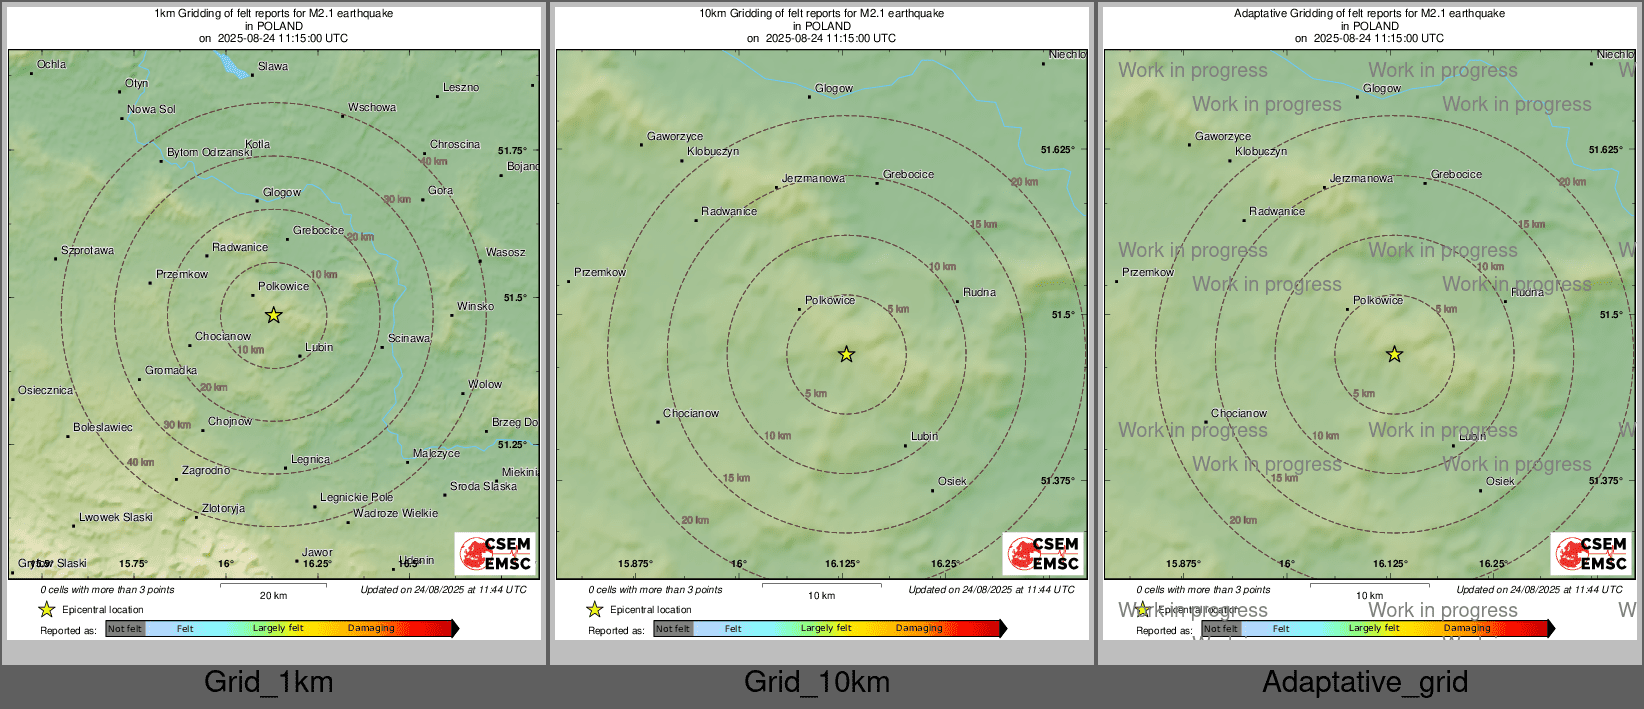Click the epicenter star on the 1km map
Screen dimensions: 1644x709
tap(273, 315)
